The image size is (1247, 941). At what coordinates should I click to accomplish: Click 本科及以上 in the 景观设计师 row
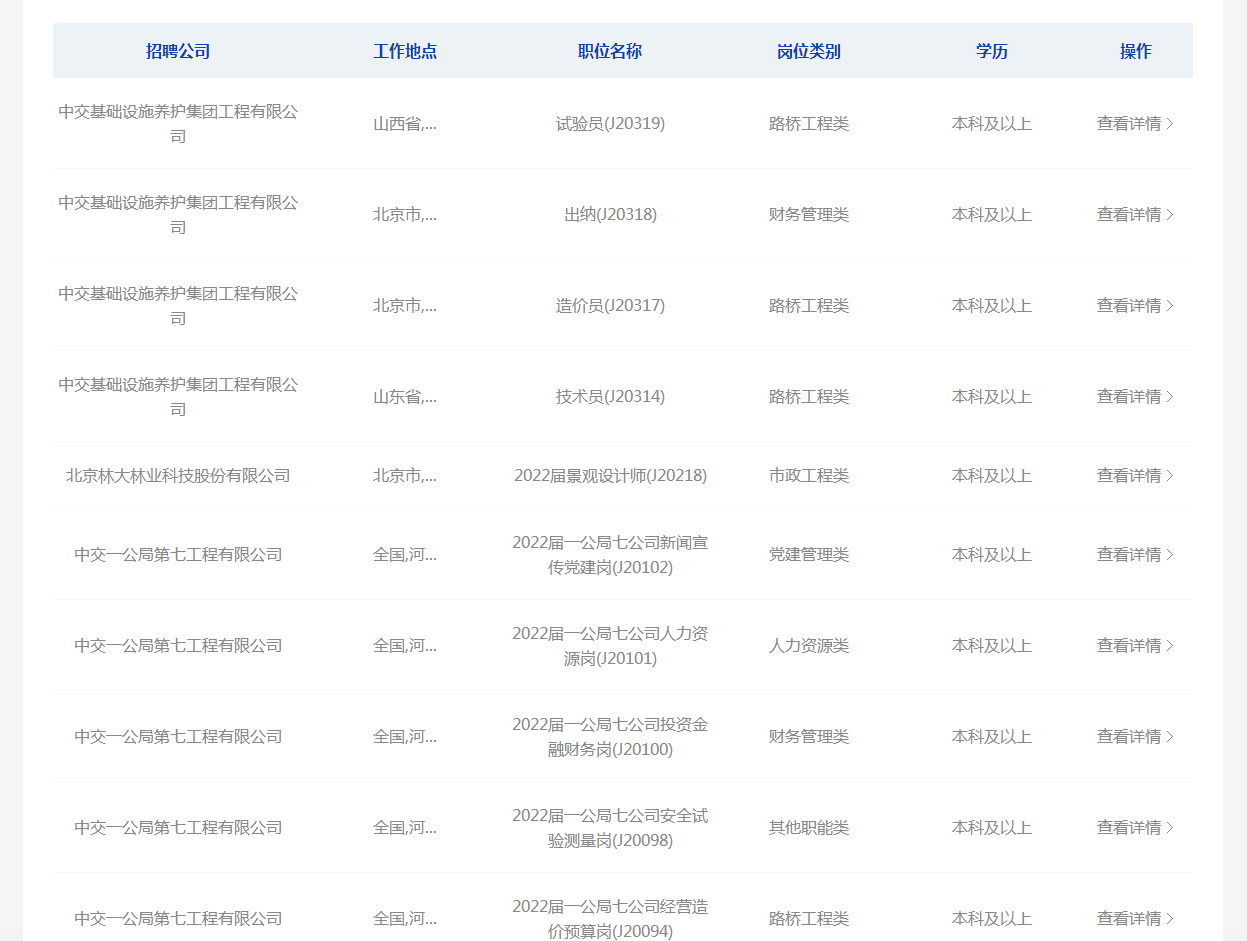click(992, 476)
